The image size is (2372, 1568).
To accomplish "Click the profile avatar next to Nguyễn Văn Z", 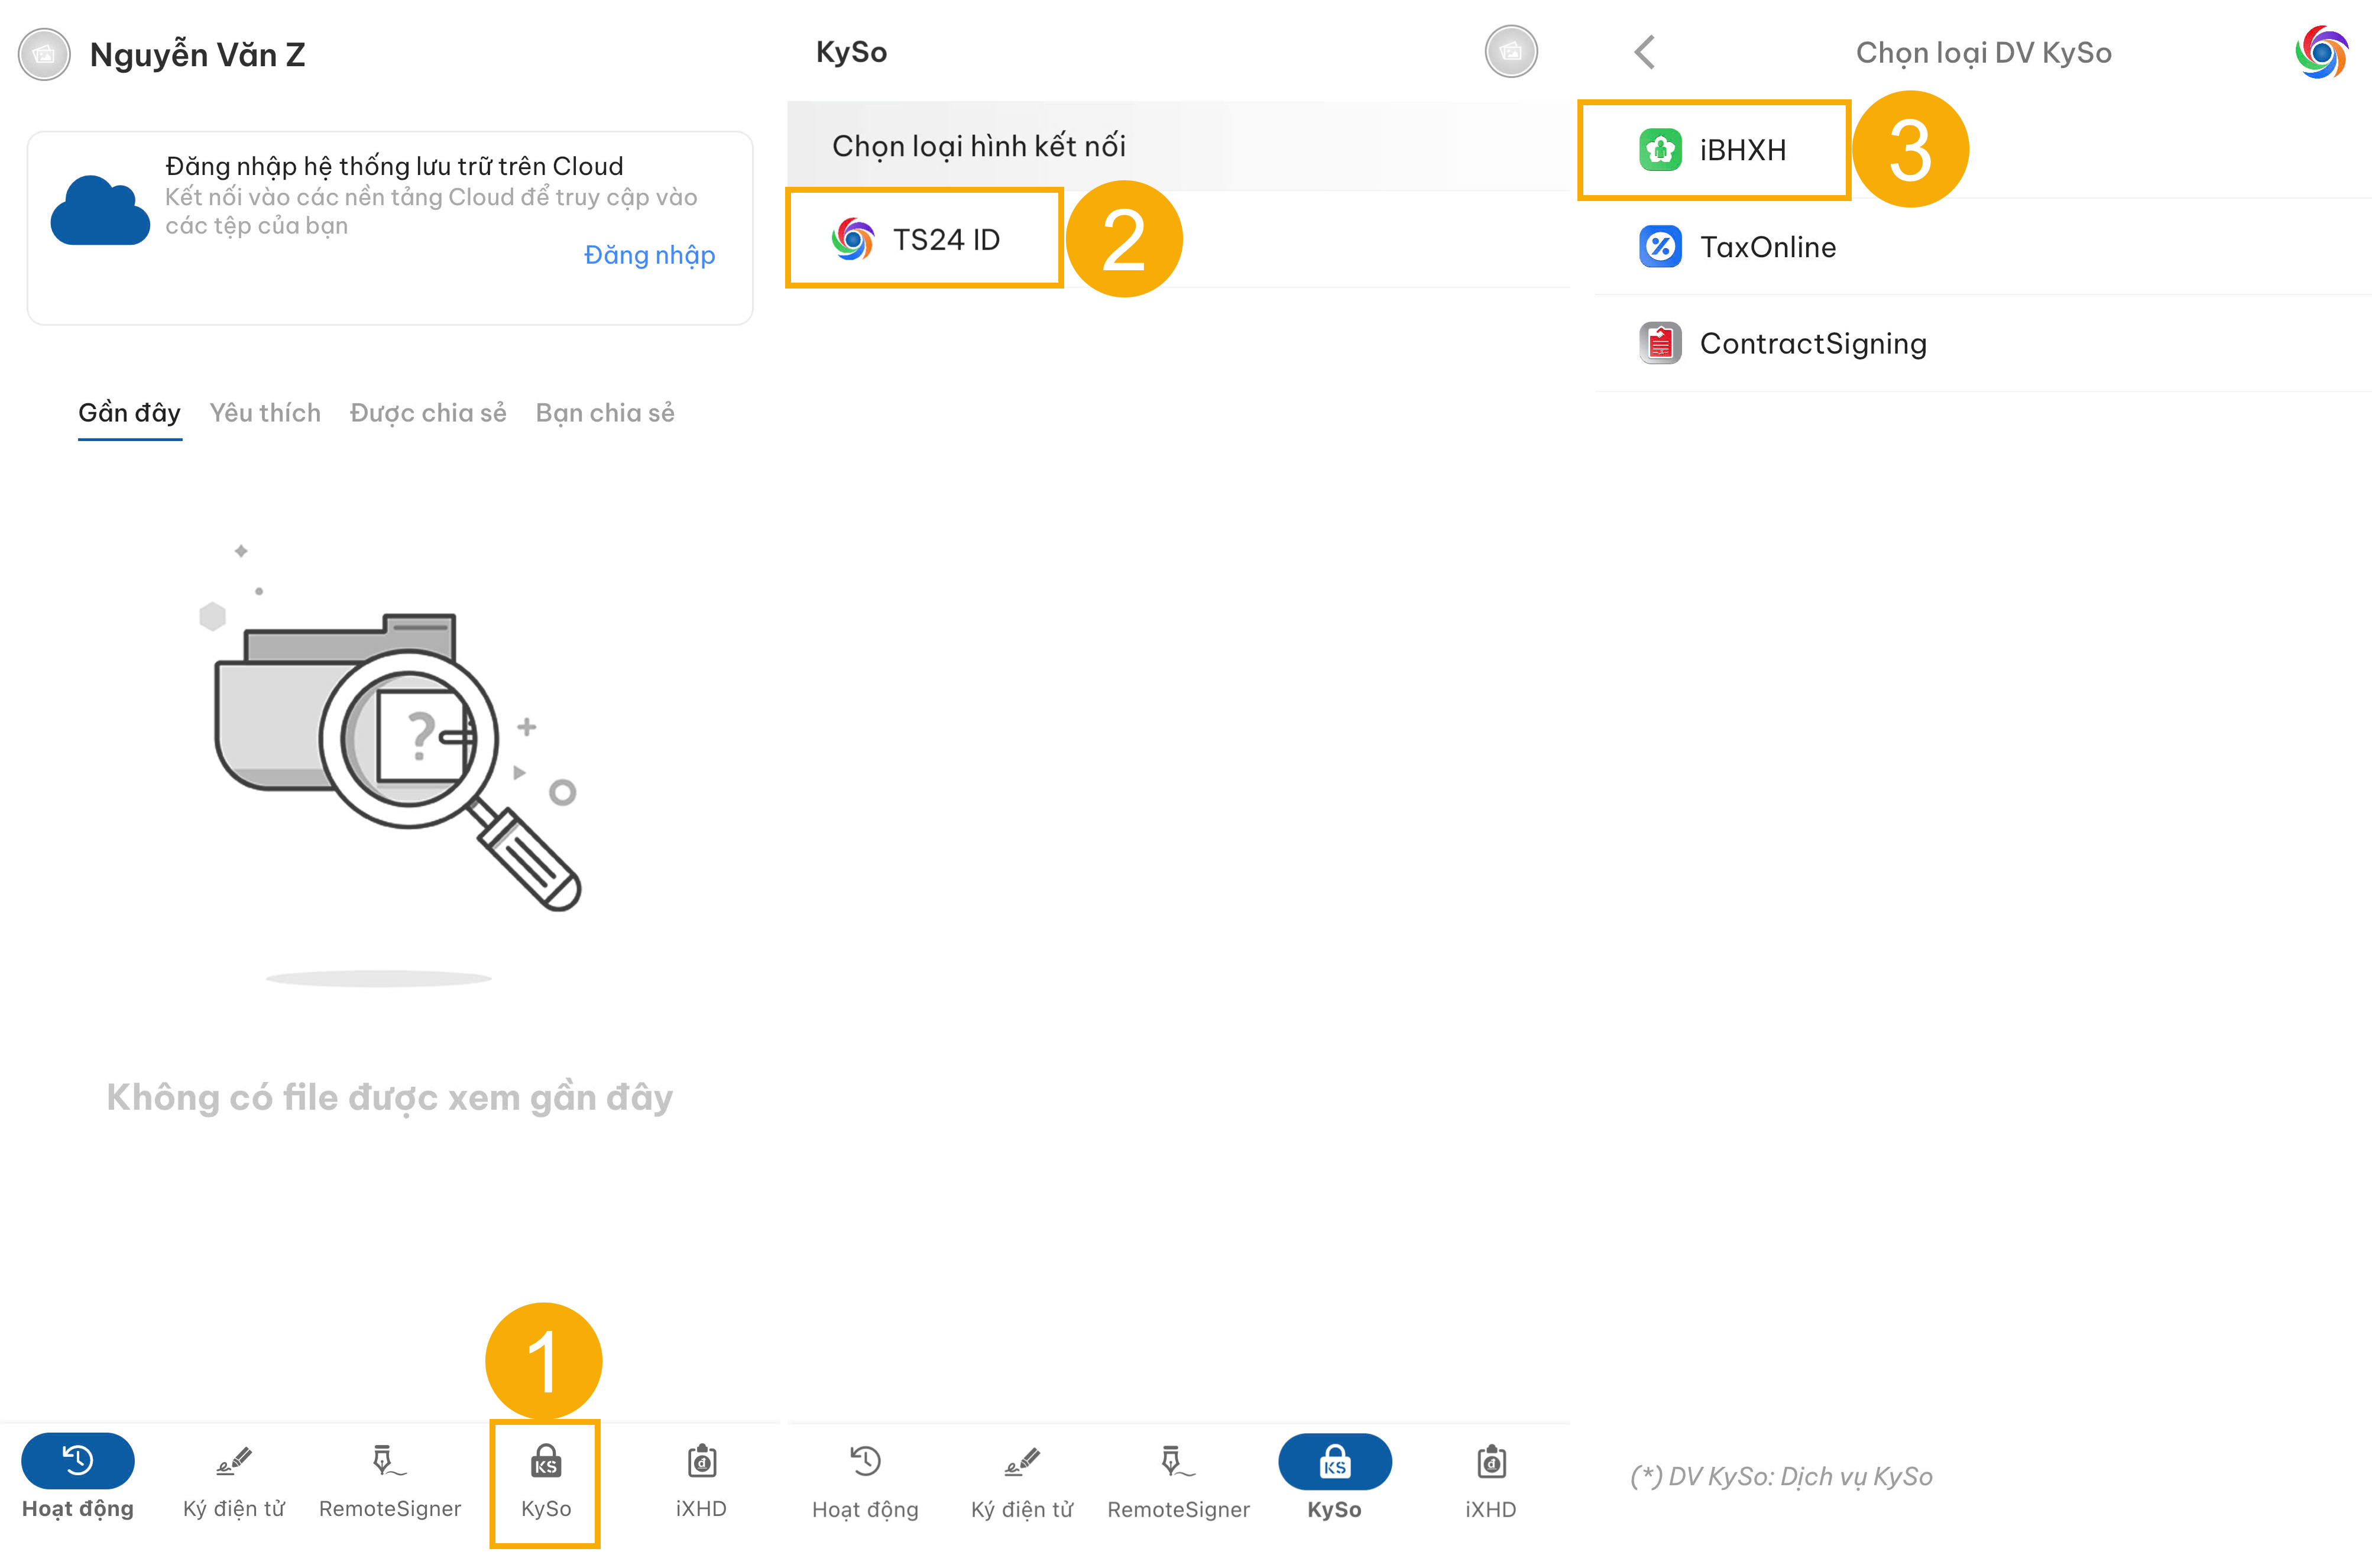I will click(x=44, y=54).
